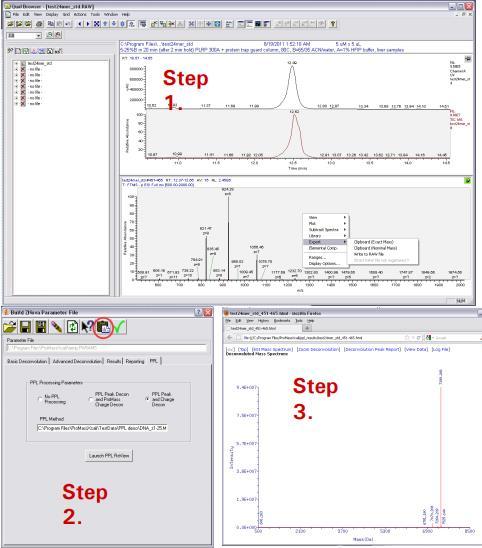The image size is (482, 548).
Task: Open the combo box under the toolbar
Action: click(x=38, y=35)
